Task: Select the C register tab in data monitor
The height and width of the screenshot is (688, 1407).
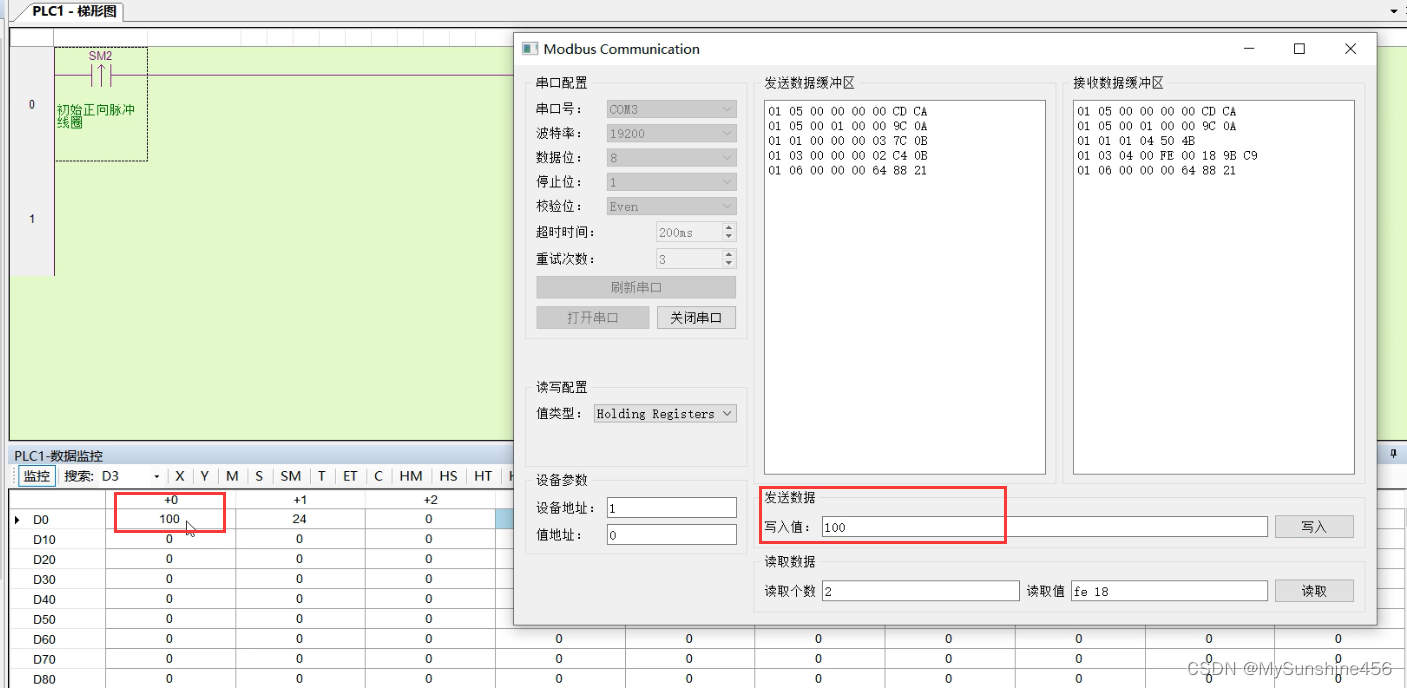Action: tap(378, 476)
